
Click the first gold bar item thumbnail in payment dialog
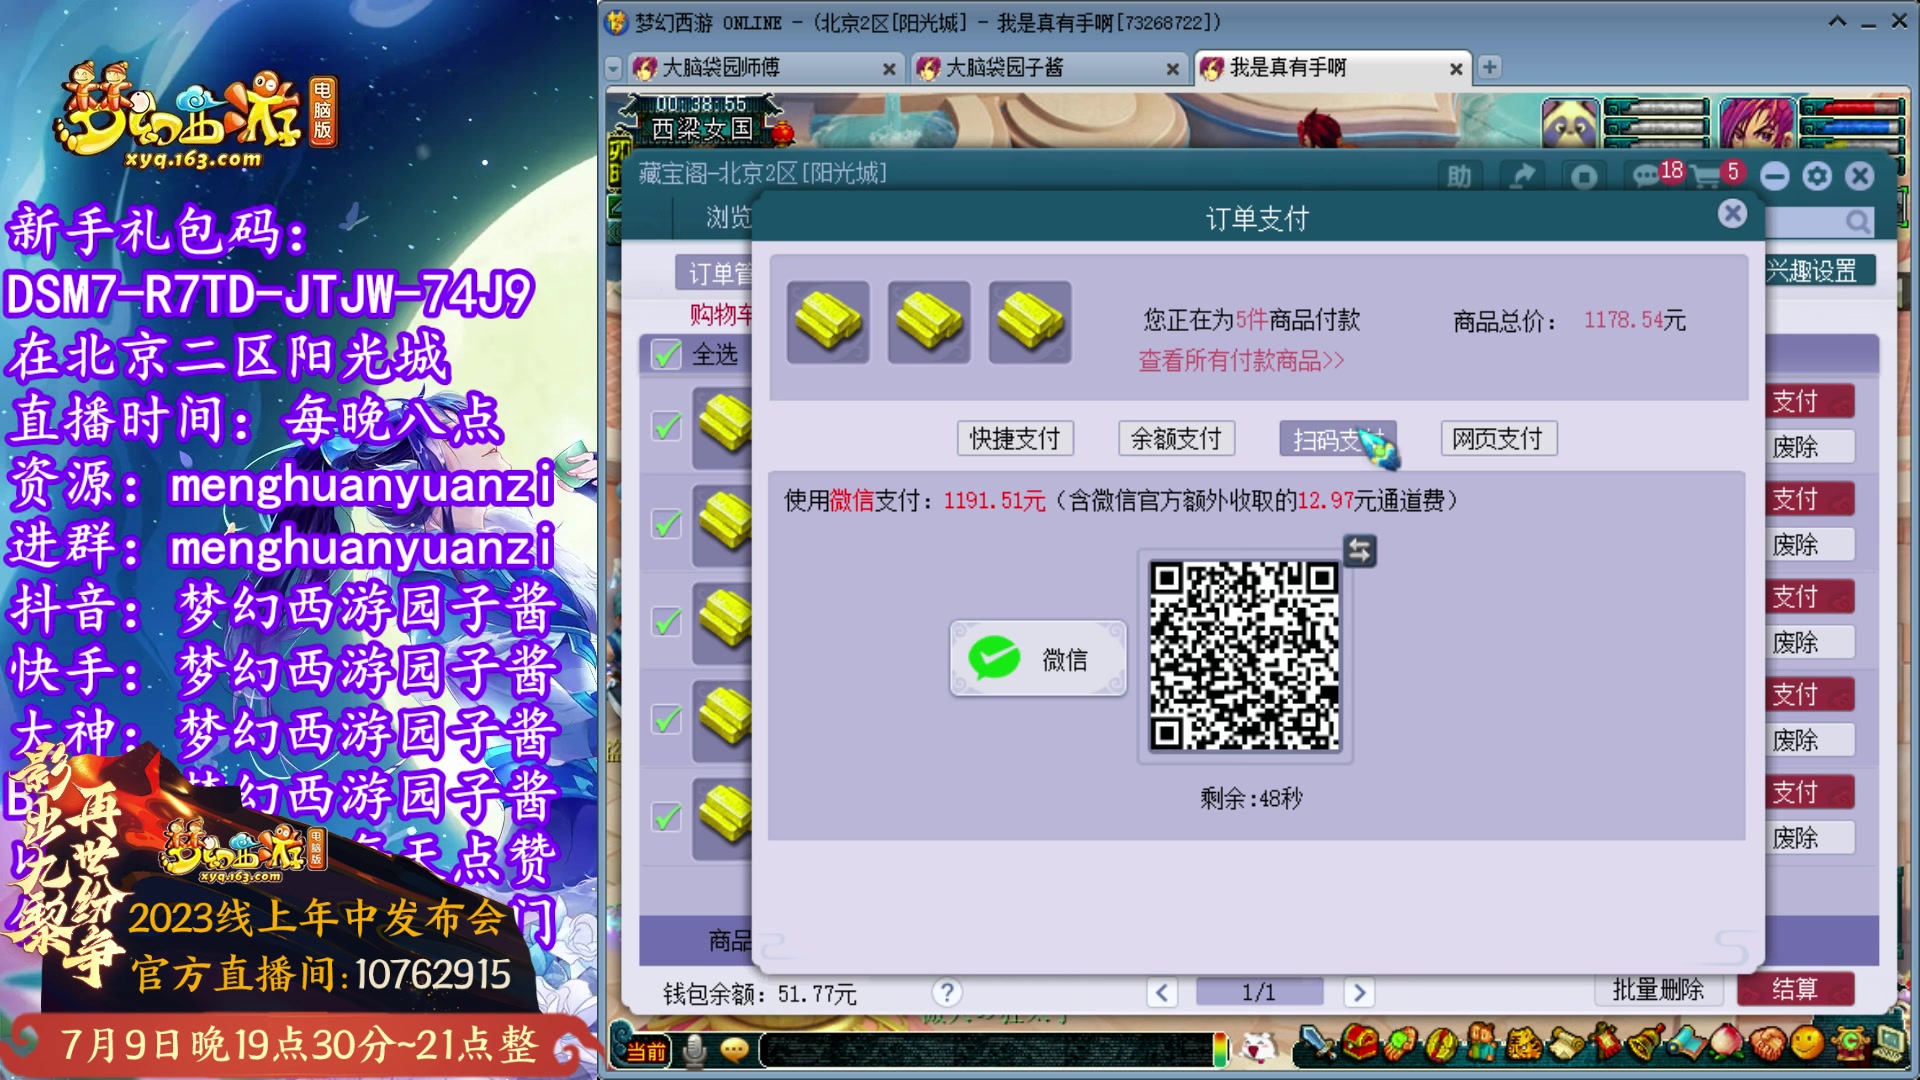click(x=828, y=321)
